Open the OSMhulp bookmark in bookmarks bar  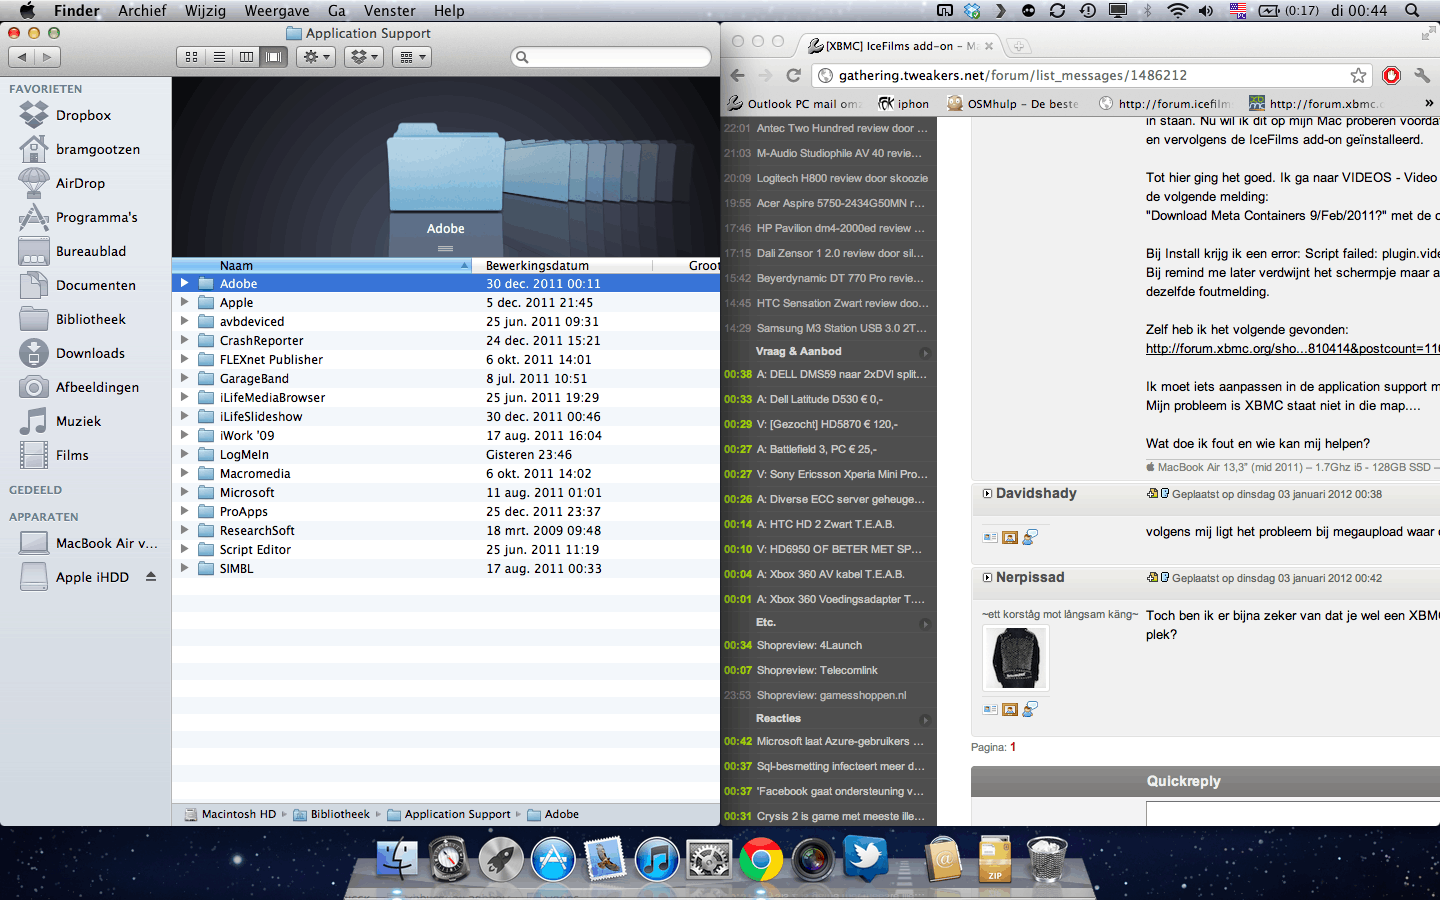1013,103
